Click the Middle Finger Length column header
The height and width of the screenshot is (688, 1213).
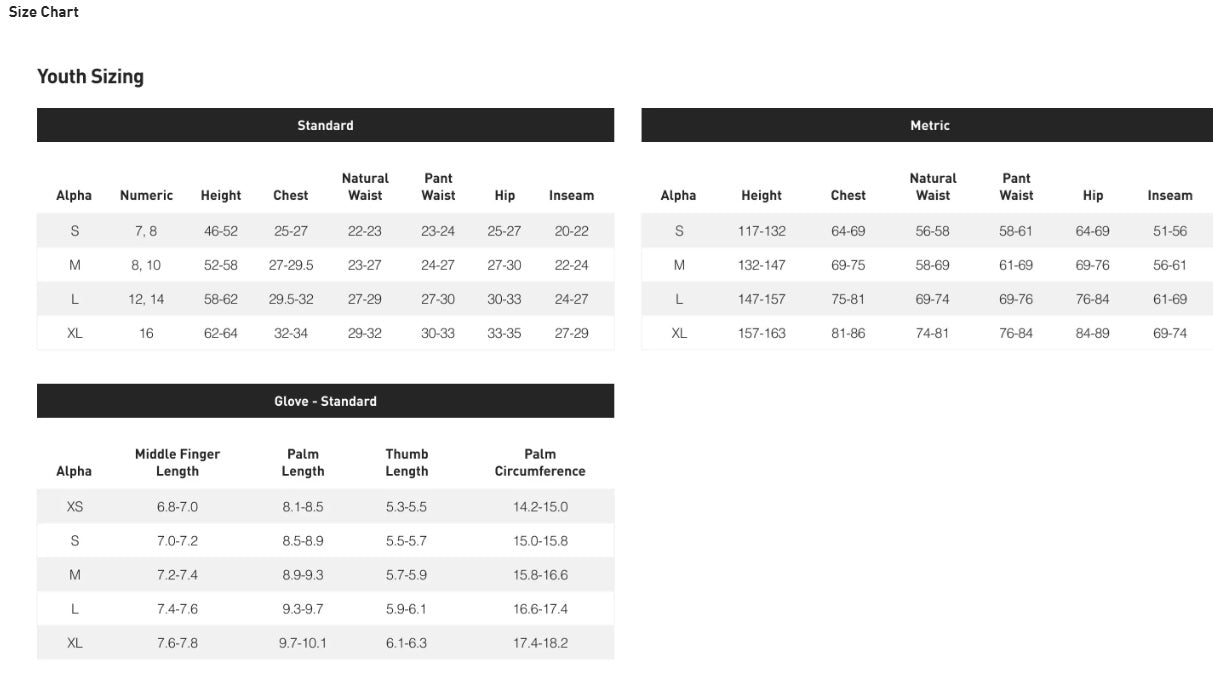pos(177,462)
